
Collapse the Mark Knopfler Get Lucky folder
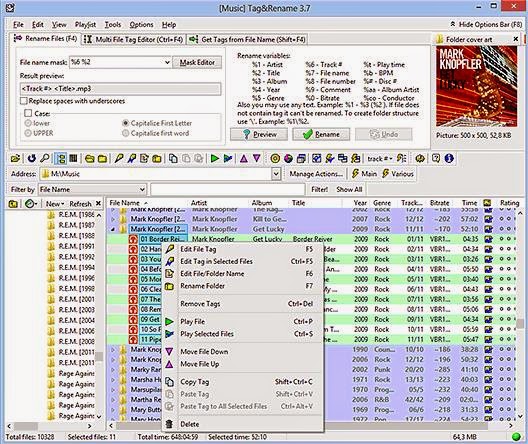click(x=113, y=229)
